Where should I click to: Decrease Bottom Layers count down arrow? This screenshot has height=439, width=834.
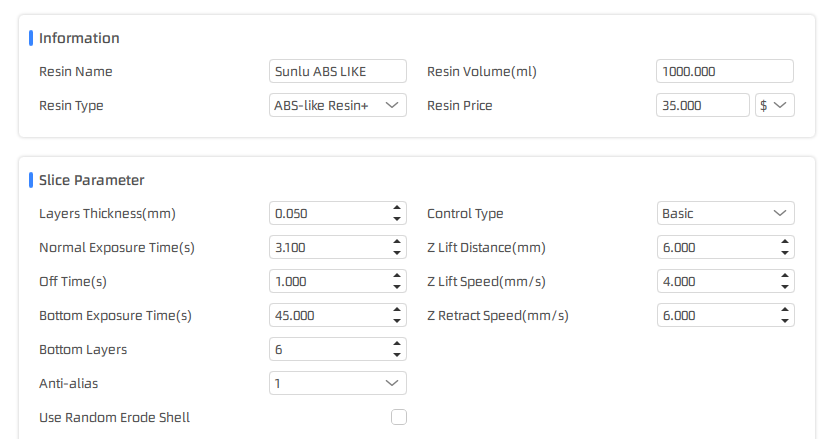(x=397, y=355)
